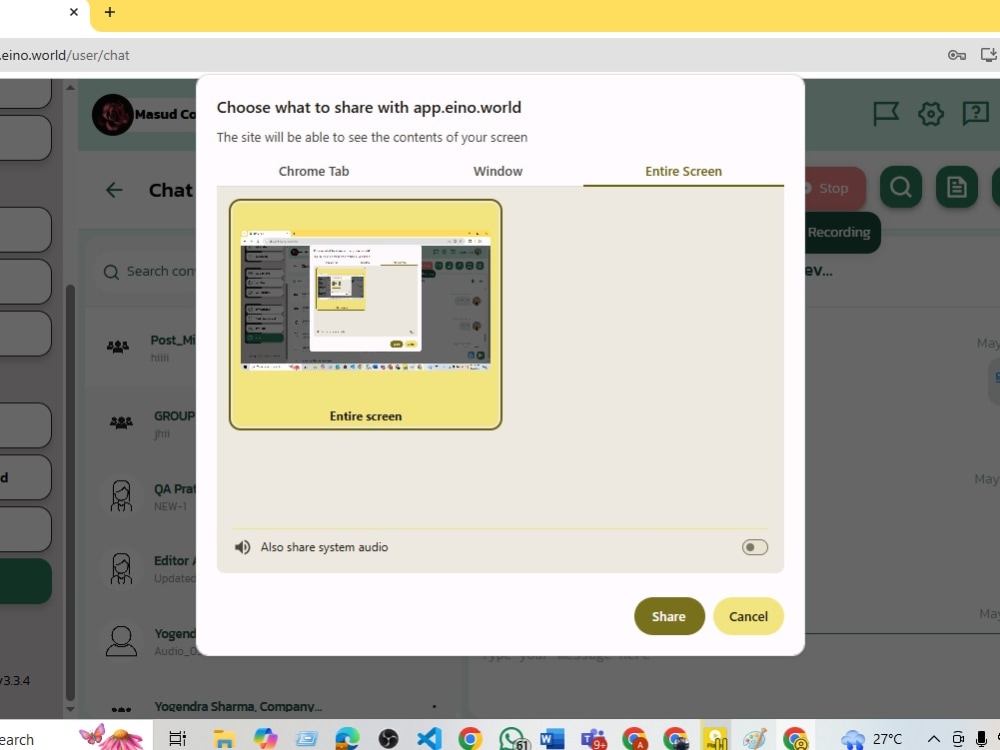Viewport: 1000px width, 750px height.
Task: Open the QA Prat conversation
Action: tap(142, 497)
